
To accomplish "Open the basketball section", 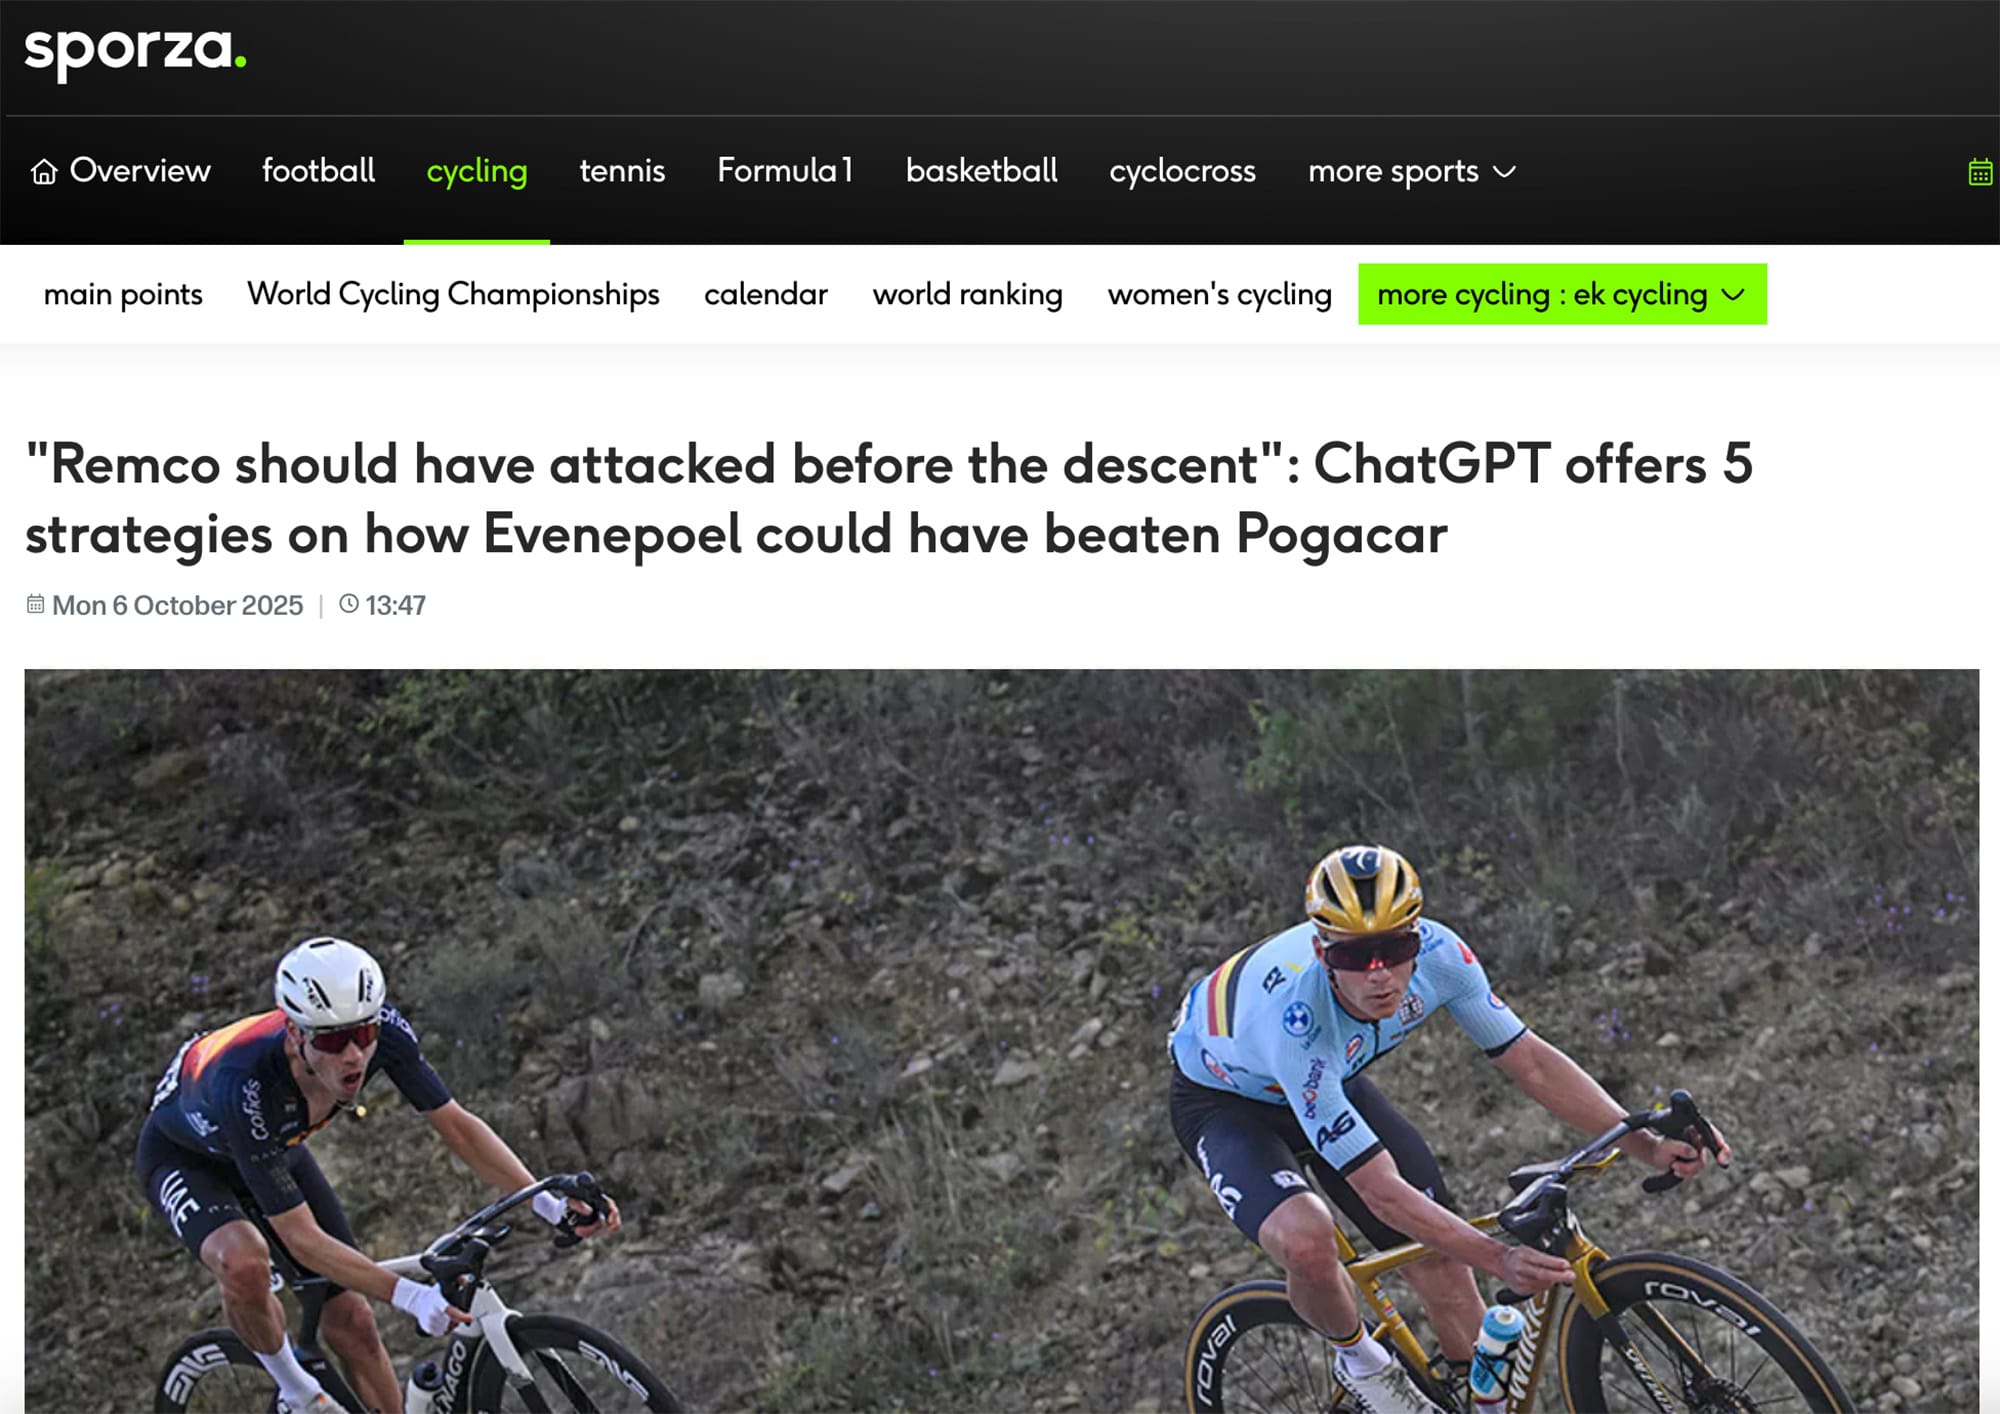I will coord(981,170).
